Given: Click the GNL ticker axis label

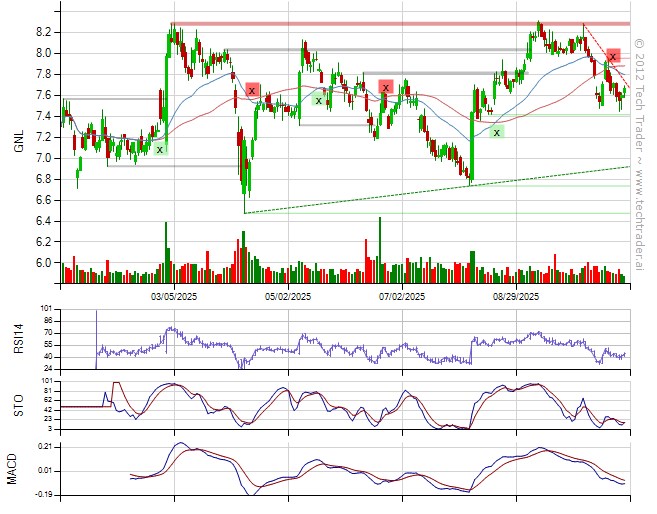Looking at the screenshot, I should (19, 142).
